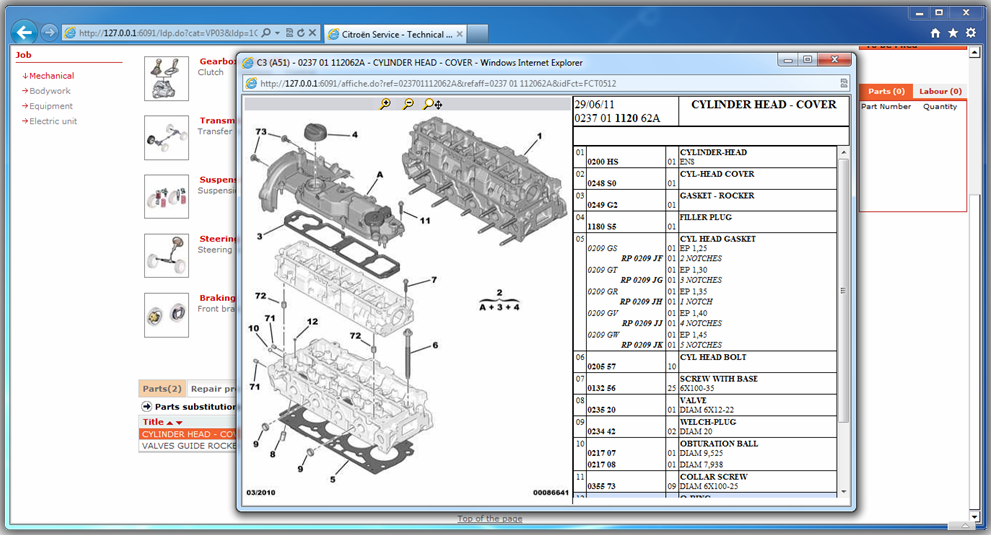Image resolution: width=991 pixels, height=535 pixels.
Task: Switch to the Parts(2) tab
Action: (x=162, y=388)
